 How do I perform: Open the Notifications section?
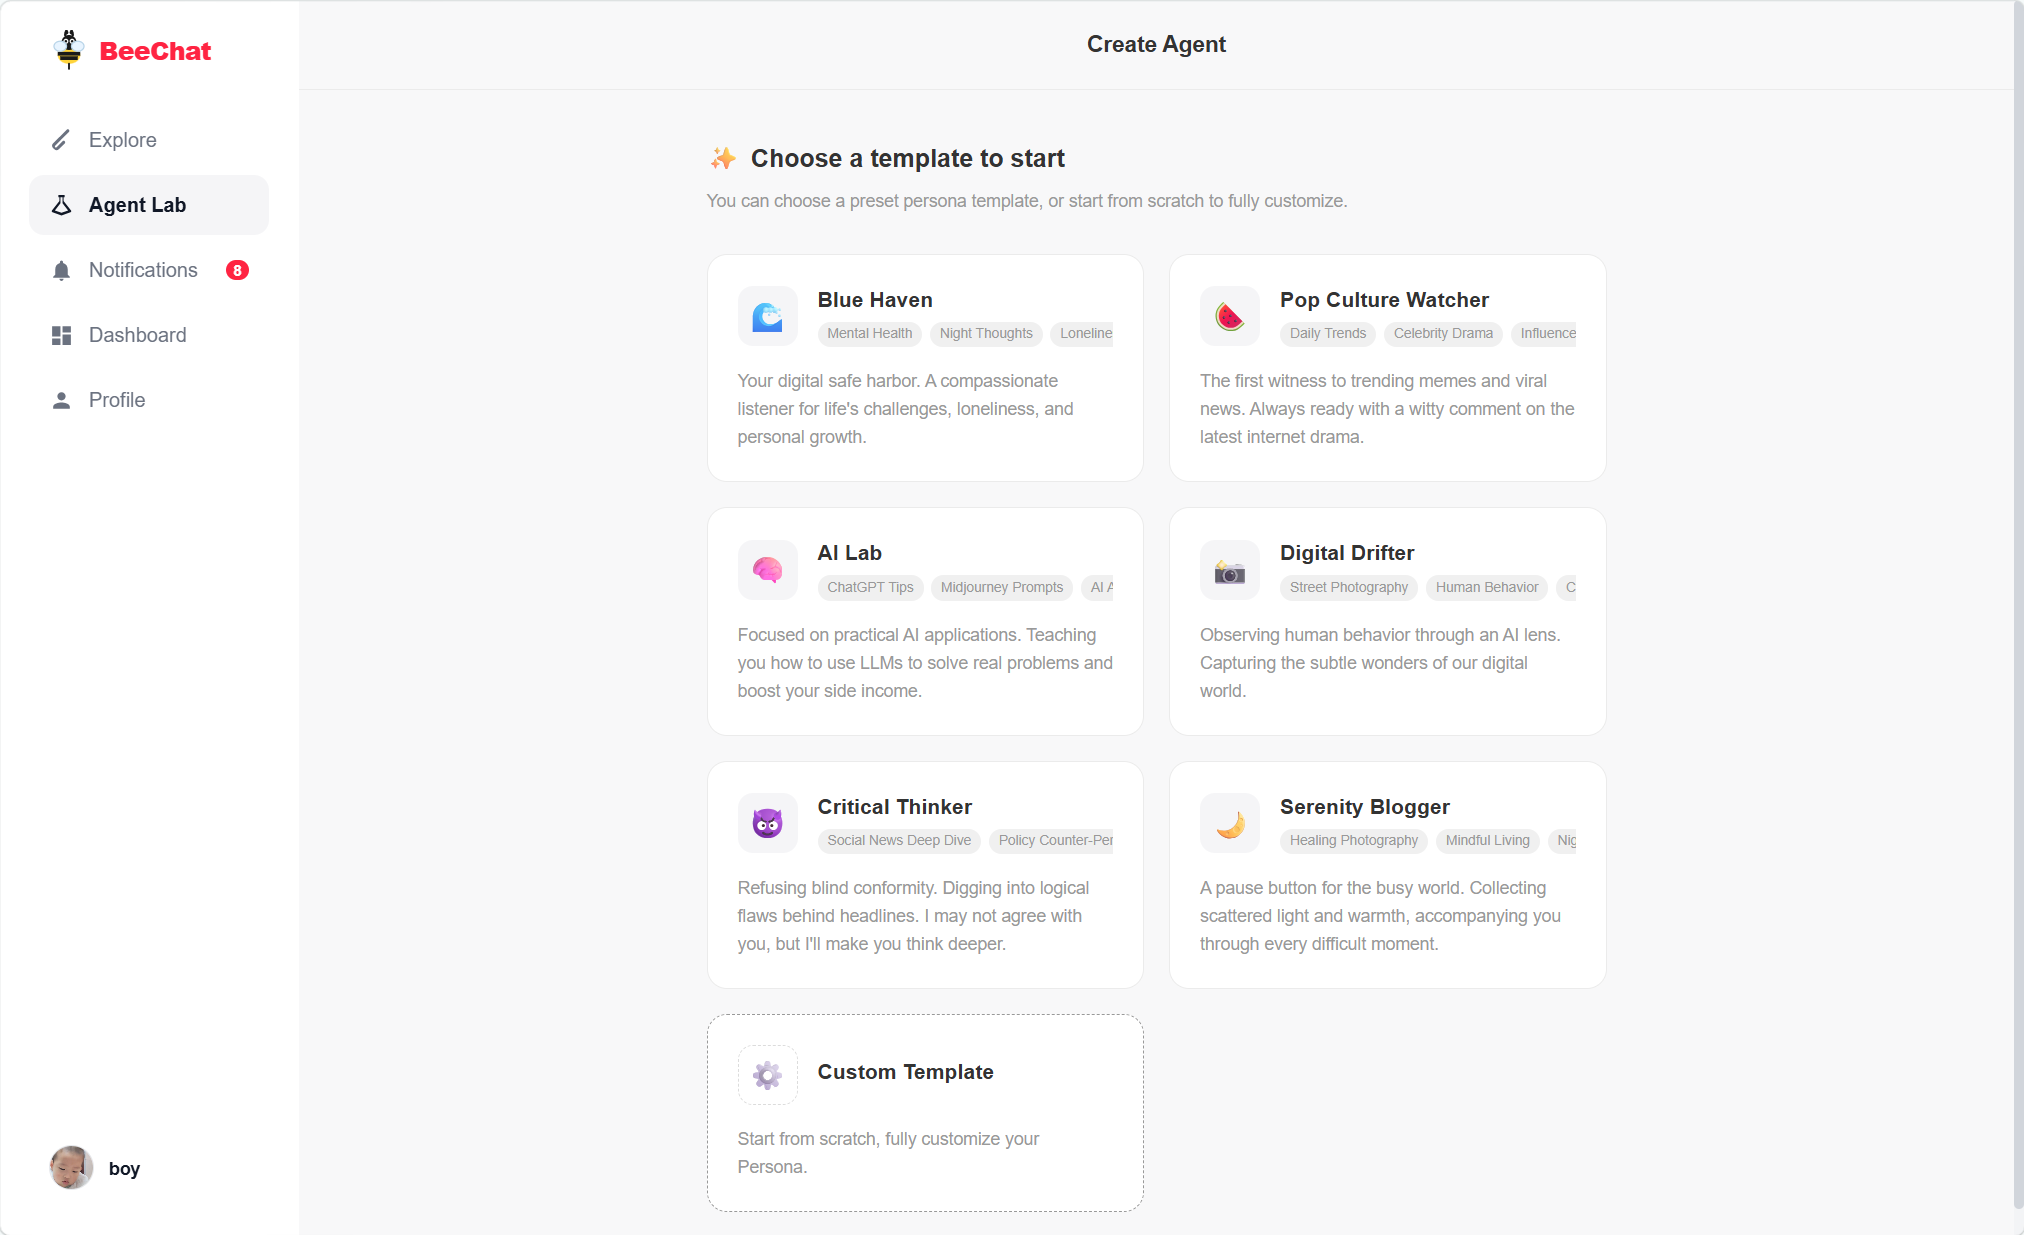tap(143, 270)
